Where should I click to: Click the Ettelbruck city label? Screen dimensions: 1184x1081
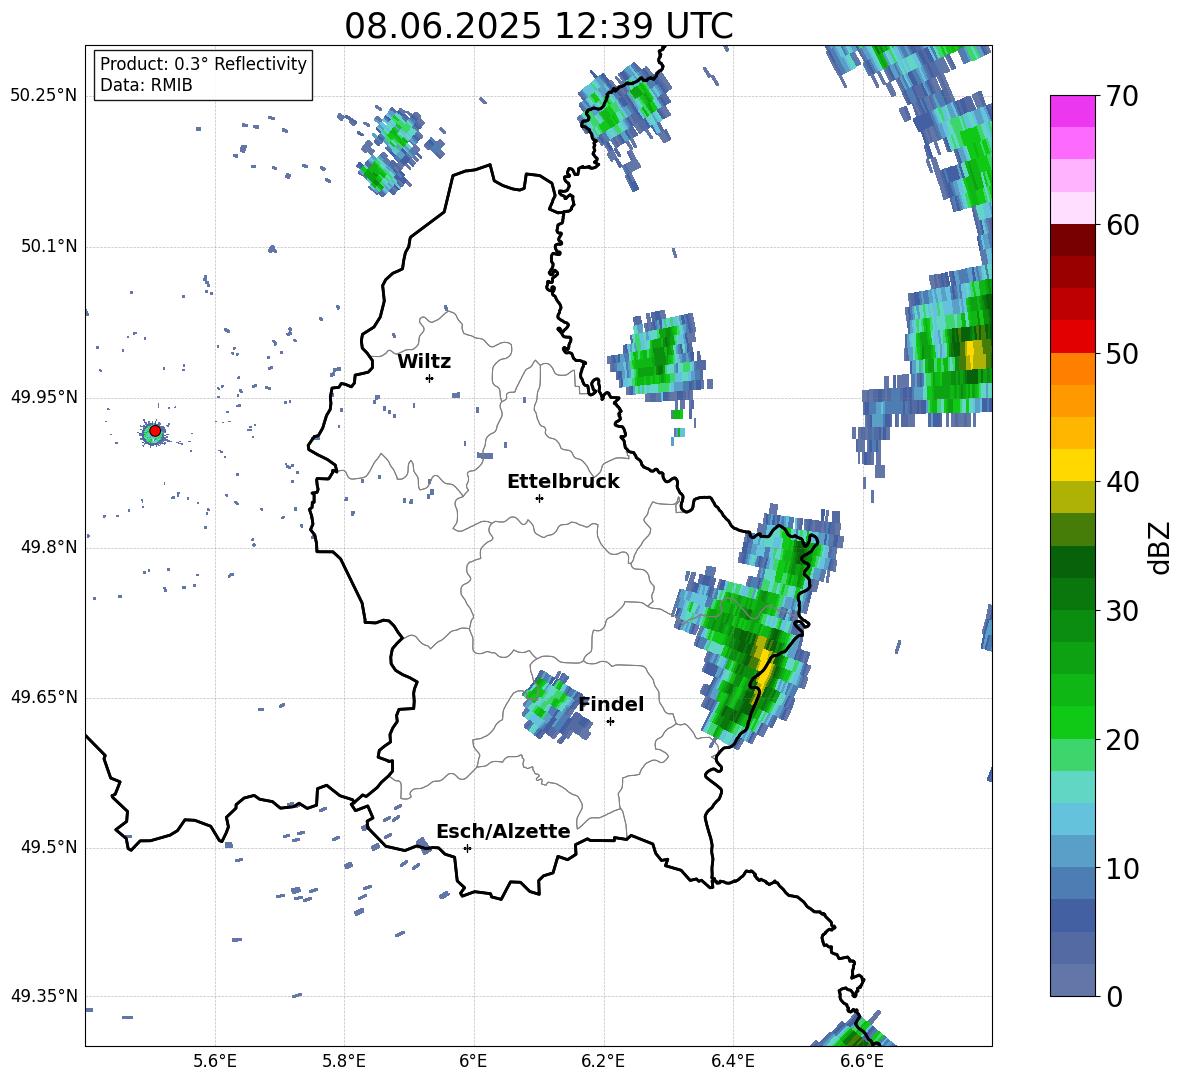click(563, 482)
